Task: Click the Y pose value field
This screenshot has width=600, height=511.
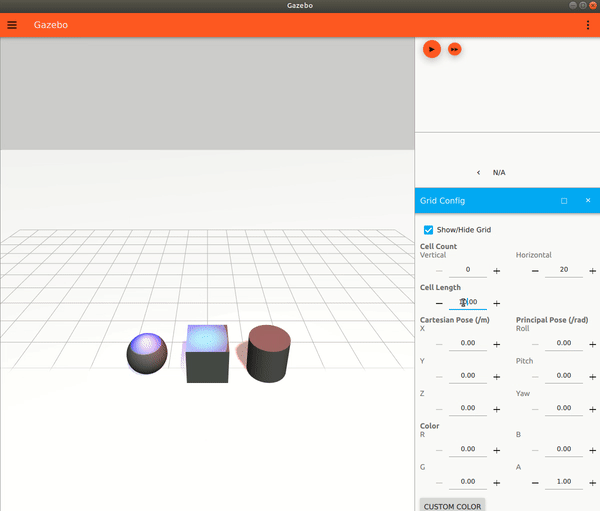Action: 468,376
